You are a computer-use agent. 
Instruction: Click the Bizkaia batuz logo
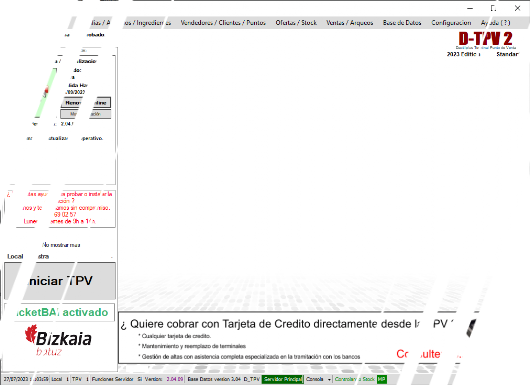click(x=58, y=340)
